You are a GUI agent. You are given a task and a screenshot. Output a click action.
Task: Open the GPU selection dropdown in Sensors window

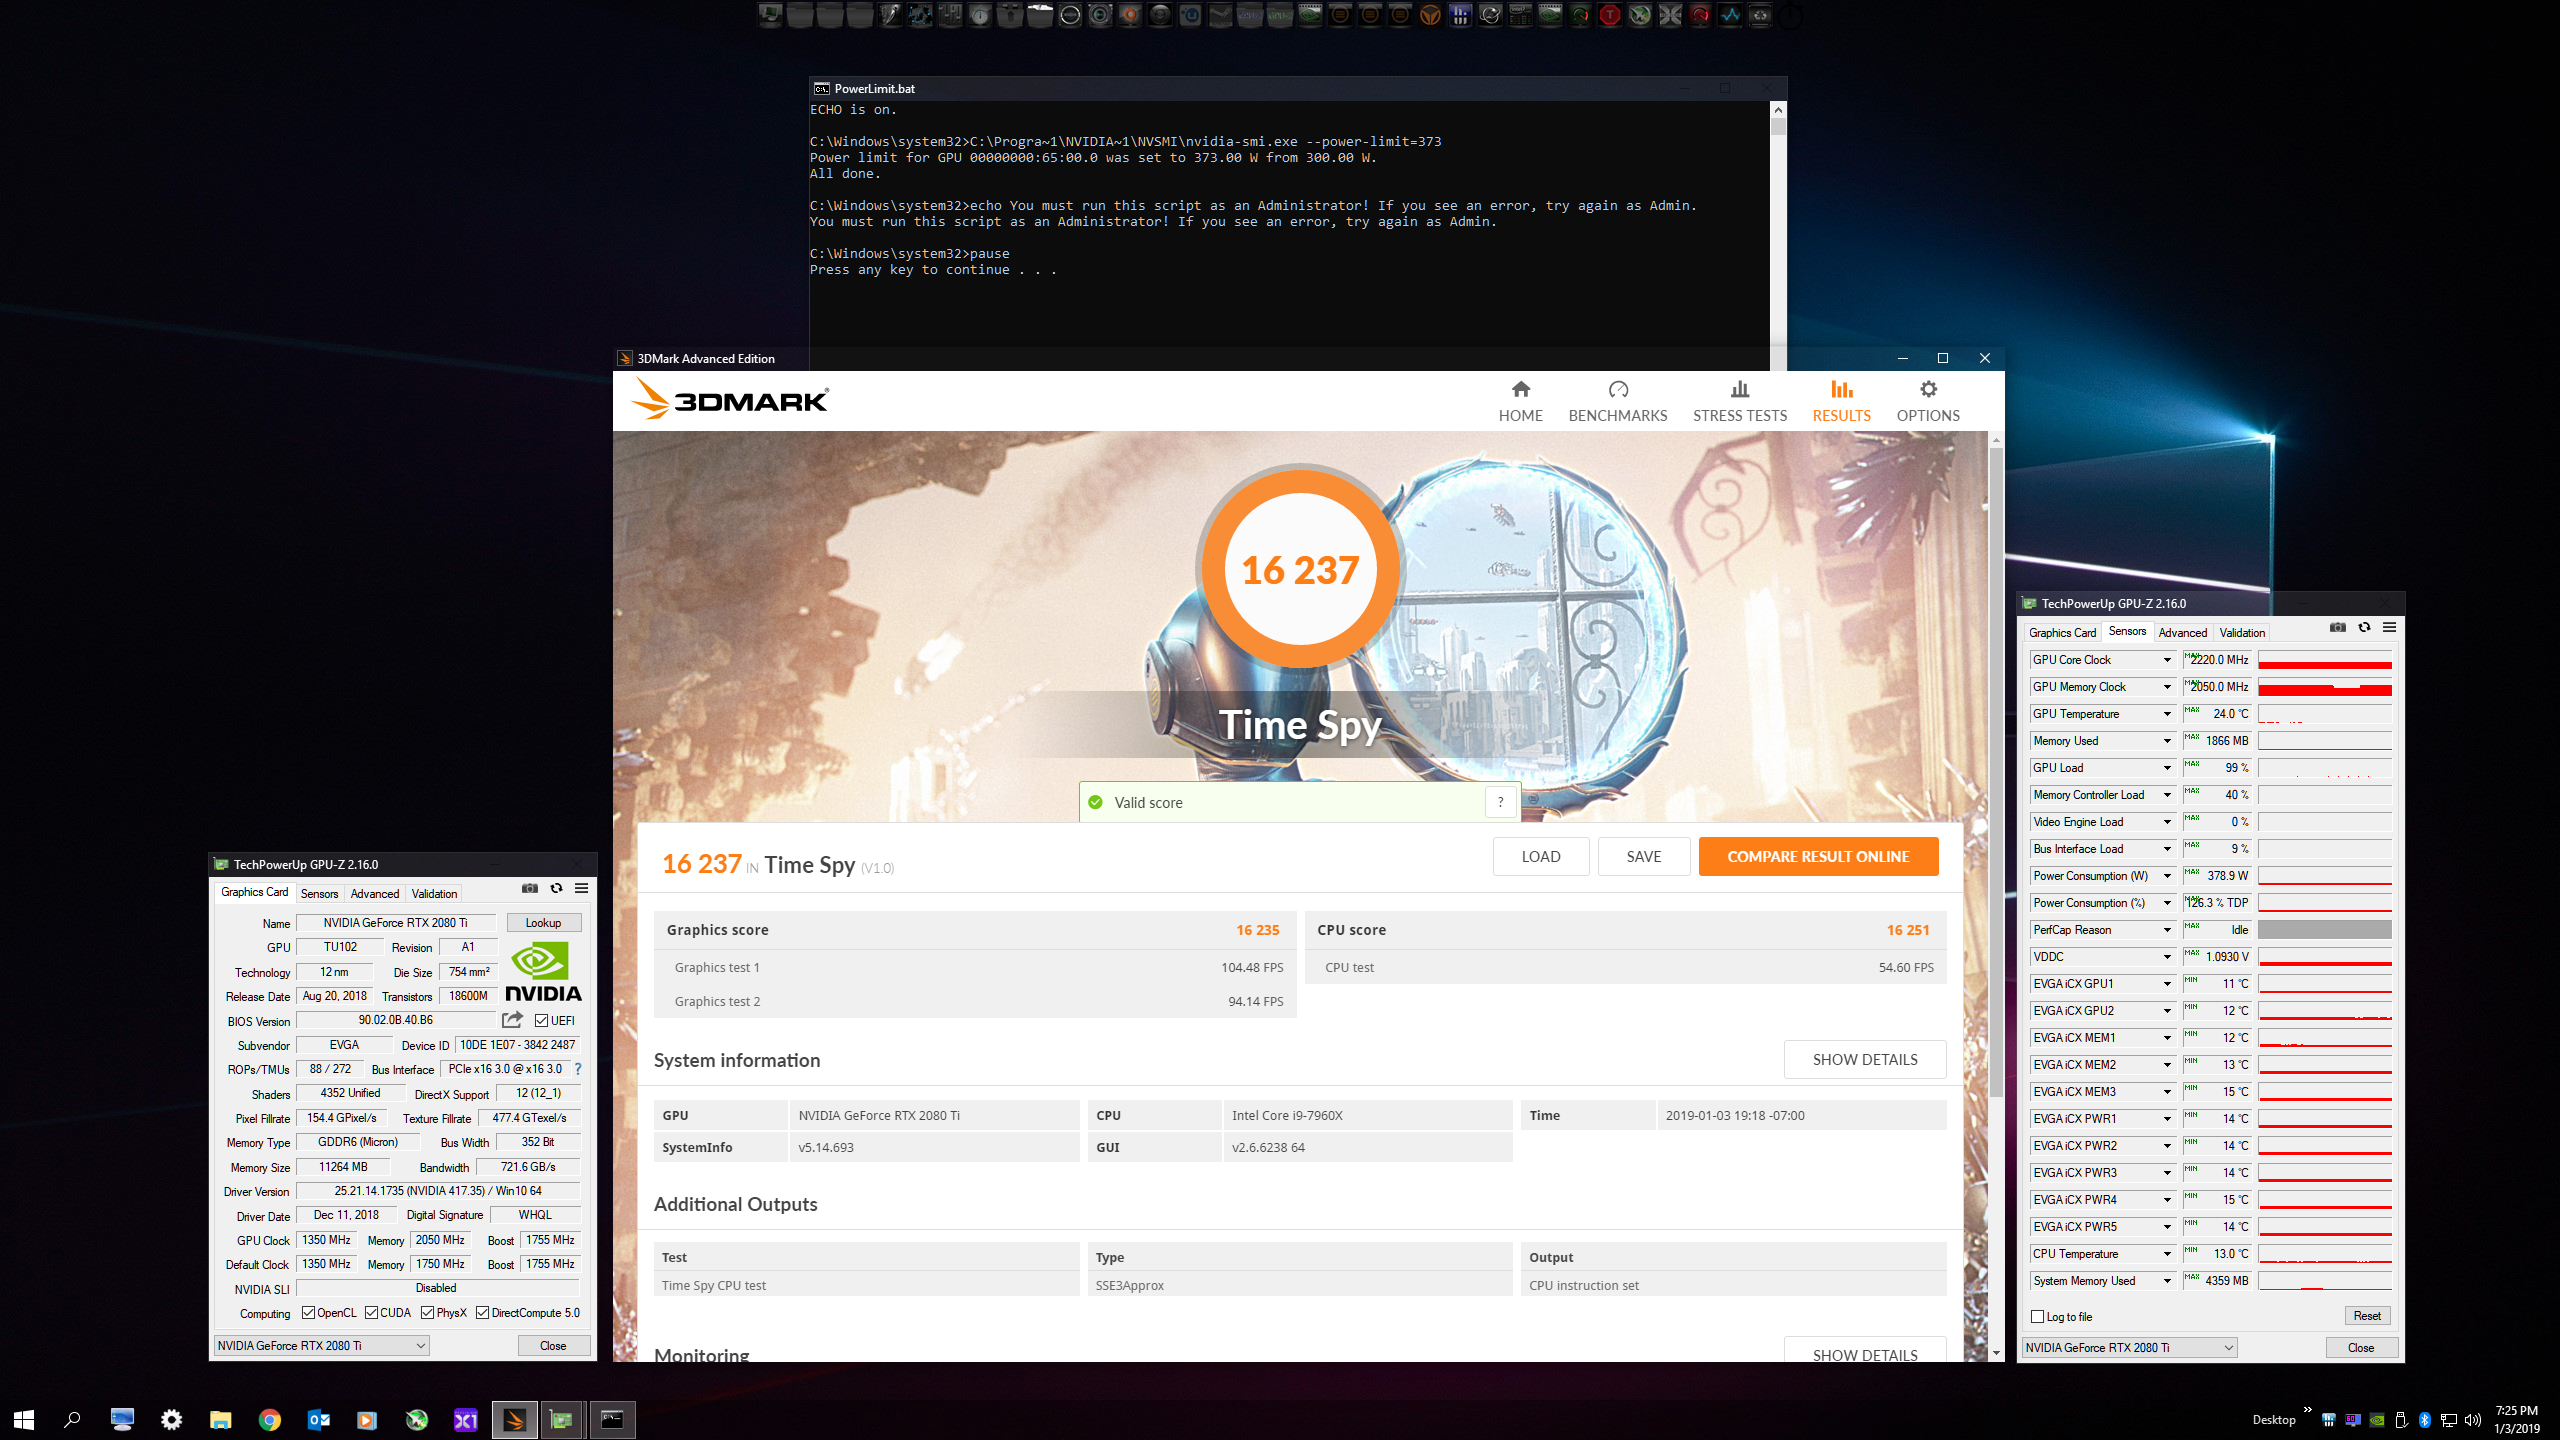click(x=2129, y=1348)
